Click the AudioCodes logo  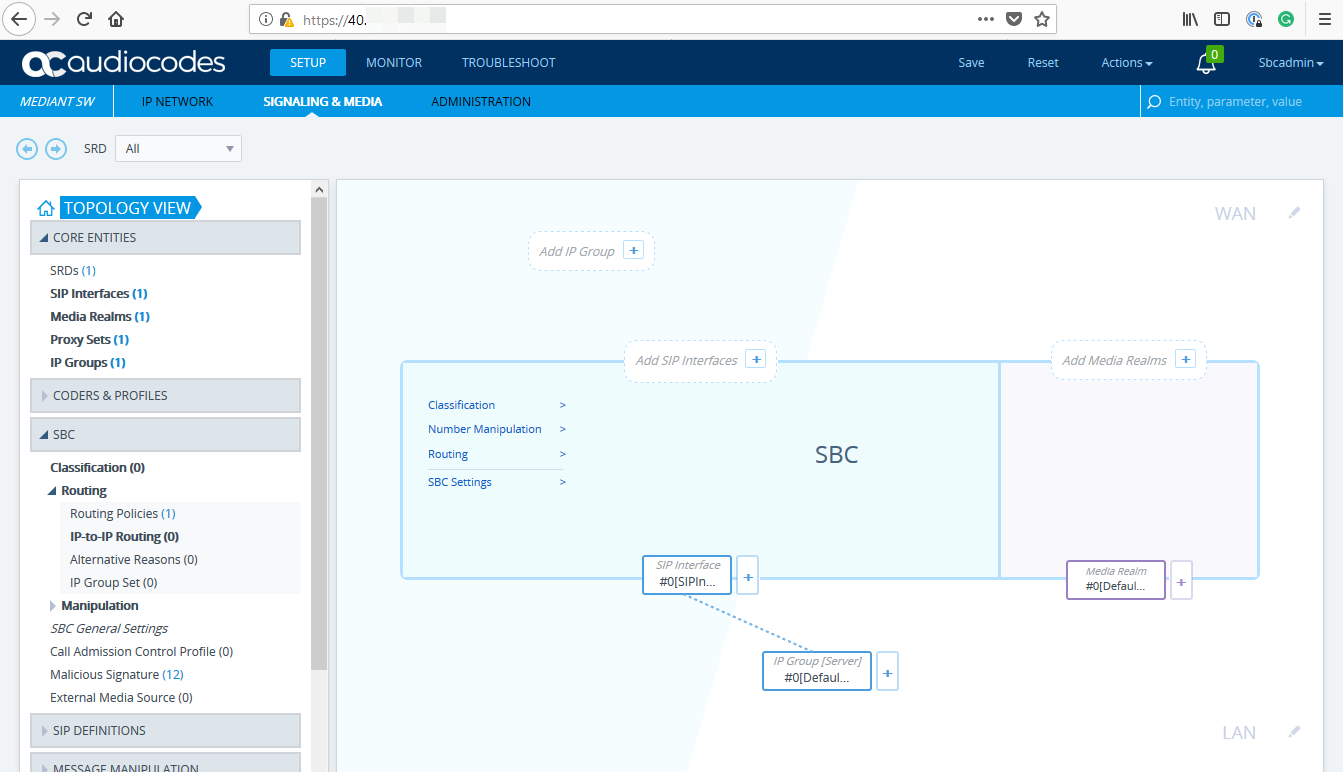(124, 62)
